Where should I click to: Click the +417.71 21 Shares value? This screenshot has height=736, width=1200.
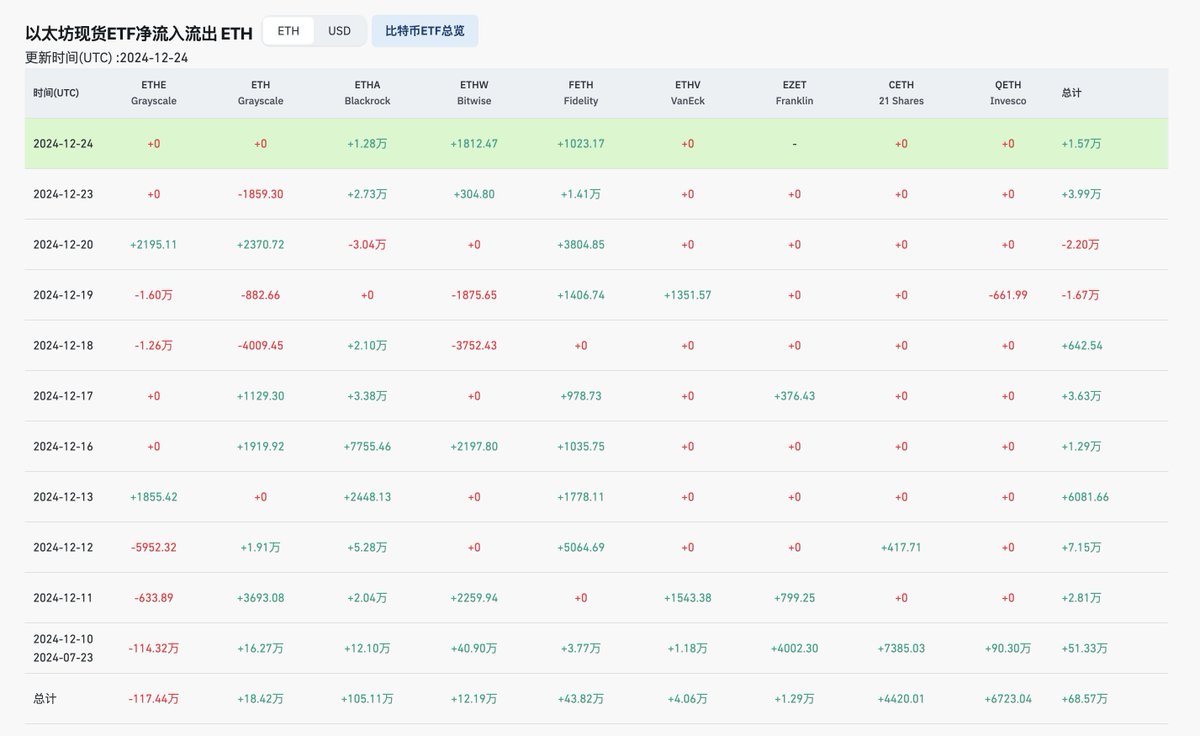click(901, 547)
